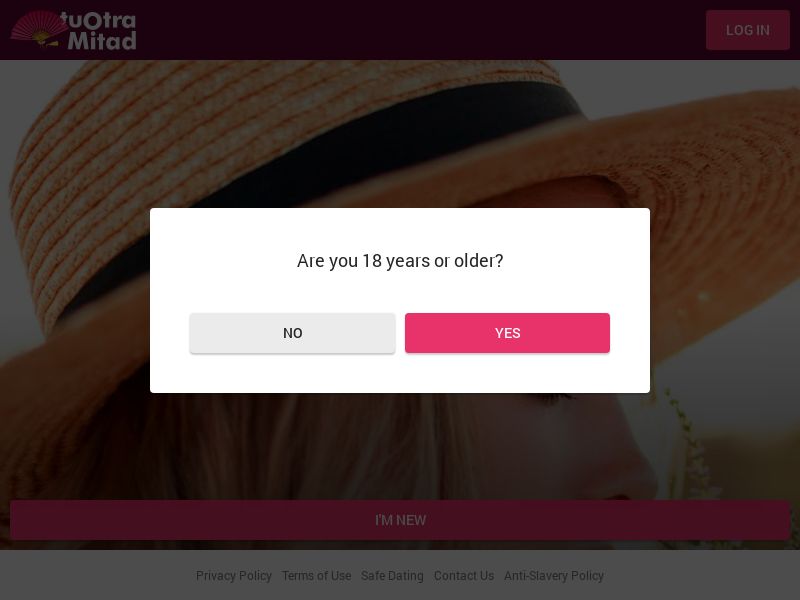
Task: Confirm age by clicking YES
Action: 507,333
